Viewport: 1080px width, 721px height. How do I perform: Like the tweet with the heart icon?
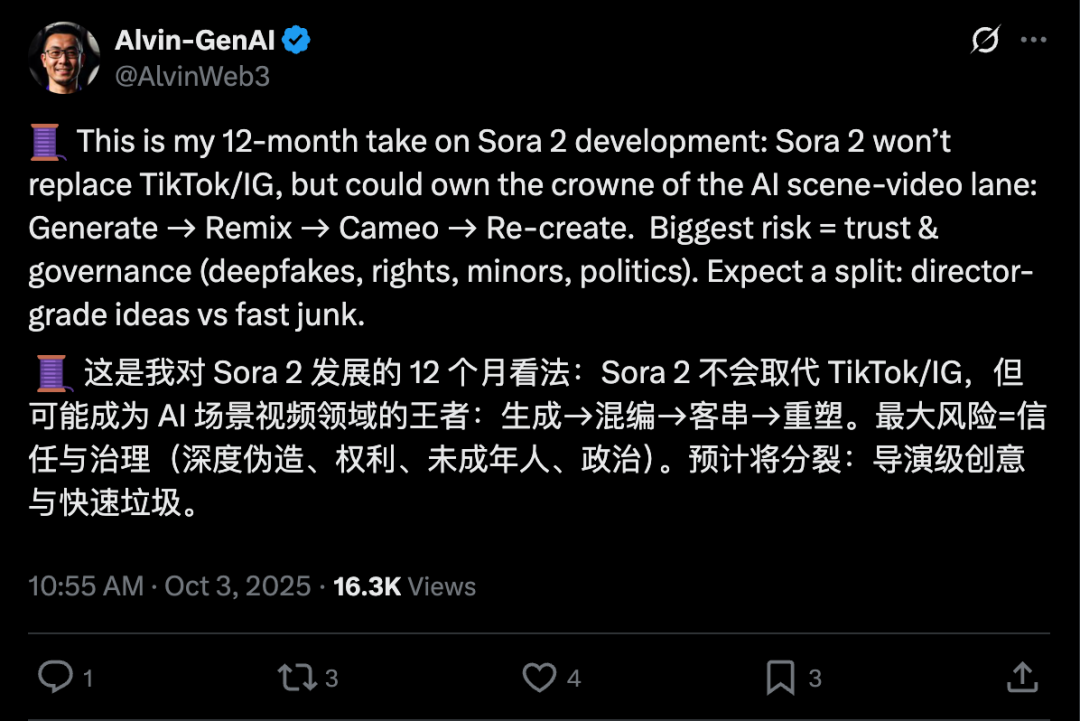[x=539, y=678]
